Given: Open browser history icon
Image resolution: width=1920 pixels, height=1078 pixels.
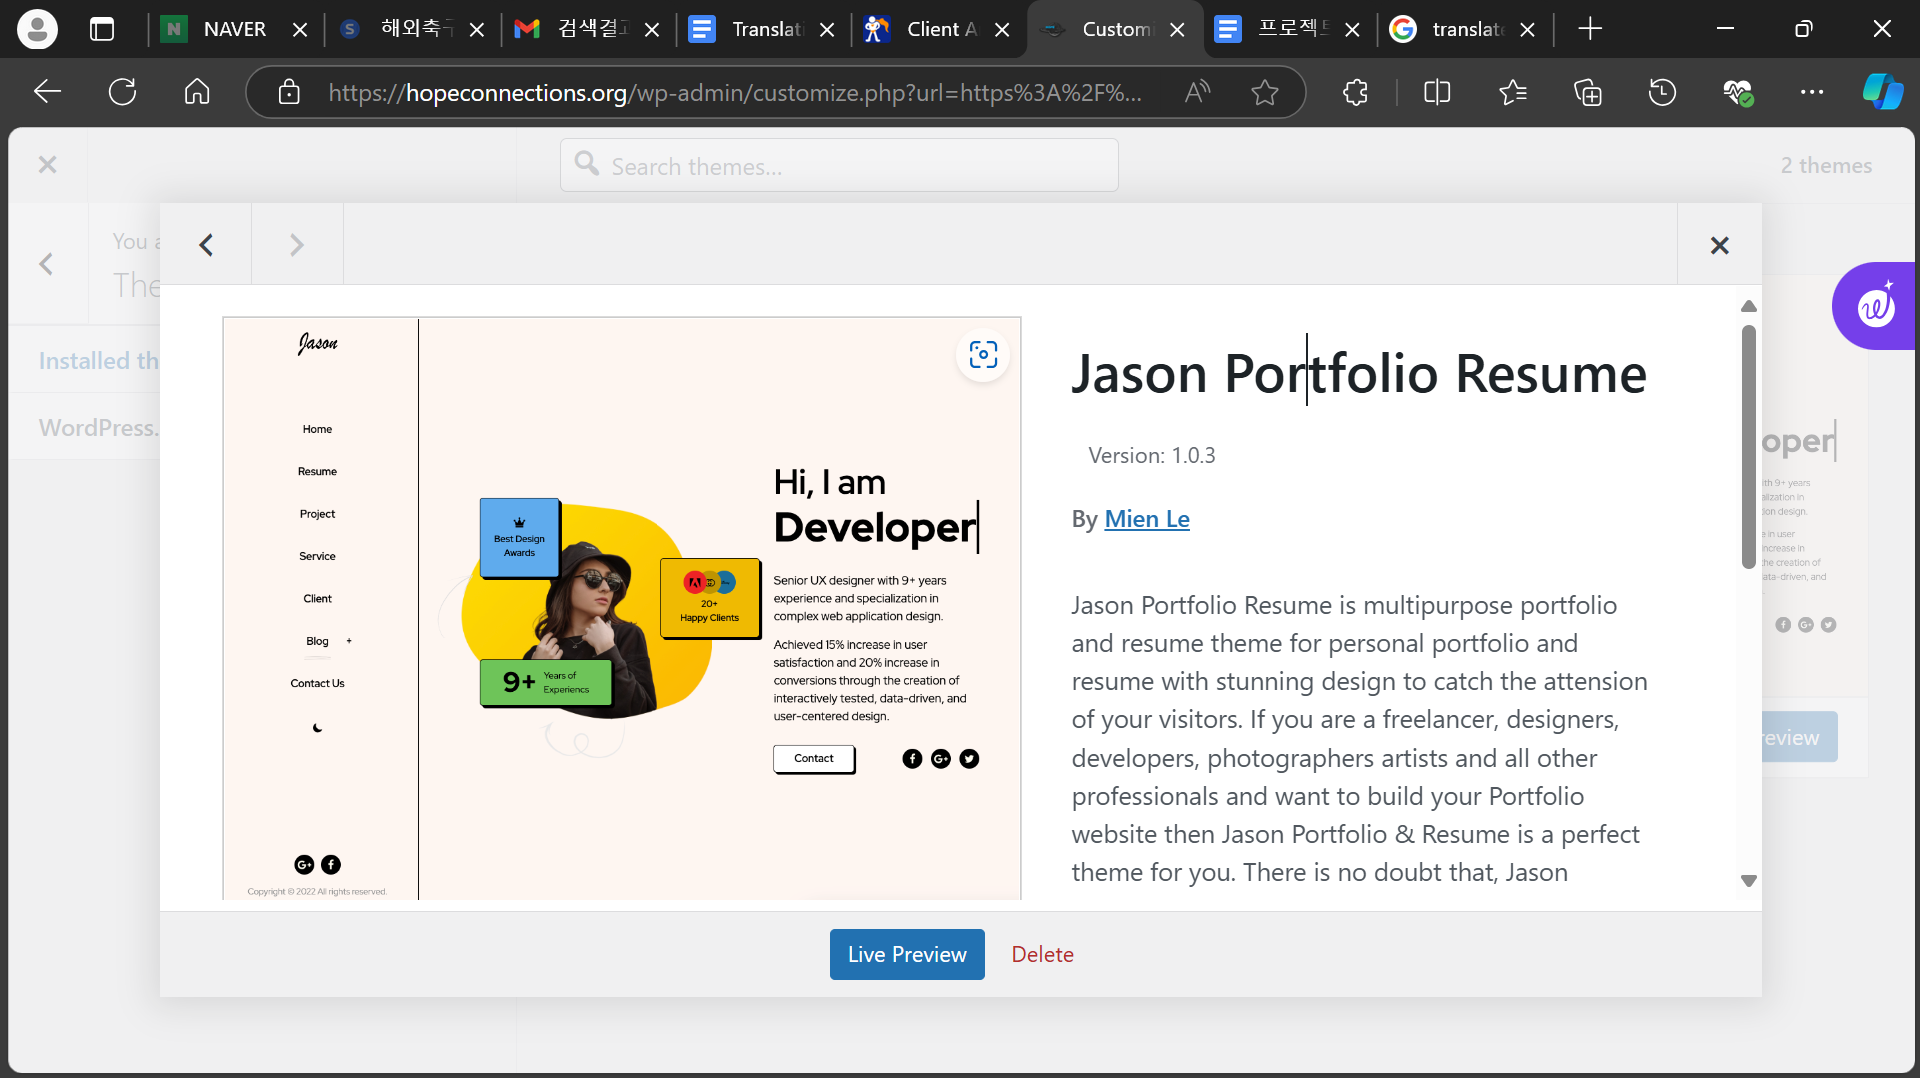Looking at the screenshot, I should (x=1662, y=92).
